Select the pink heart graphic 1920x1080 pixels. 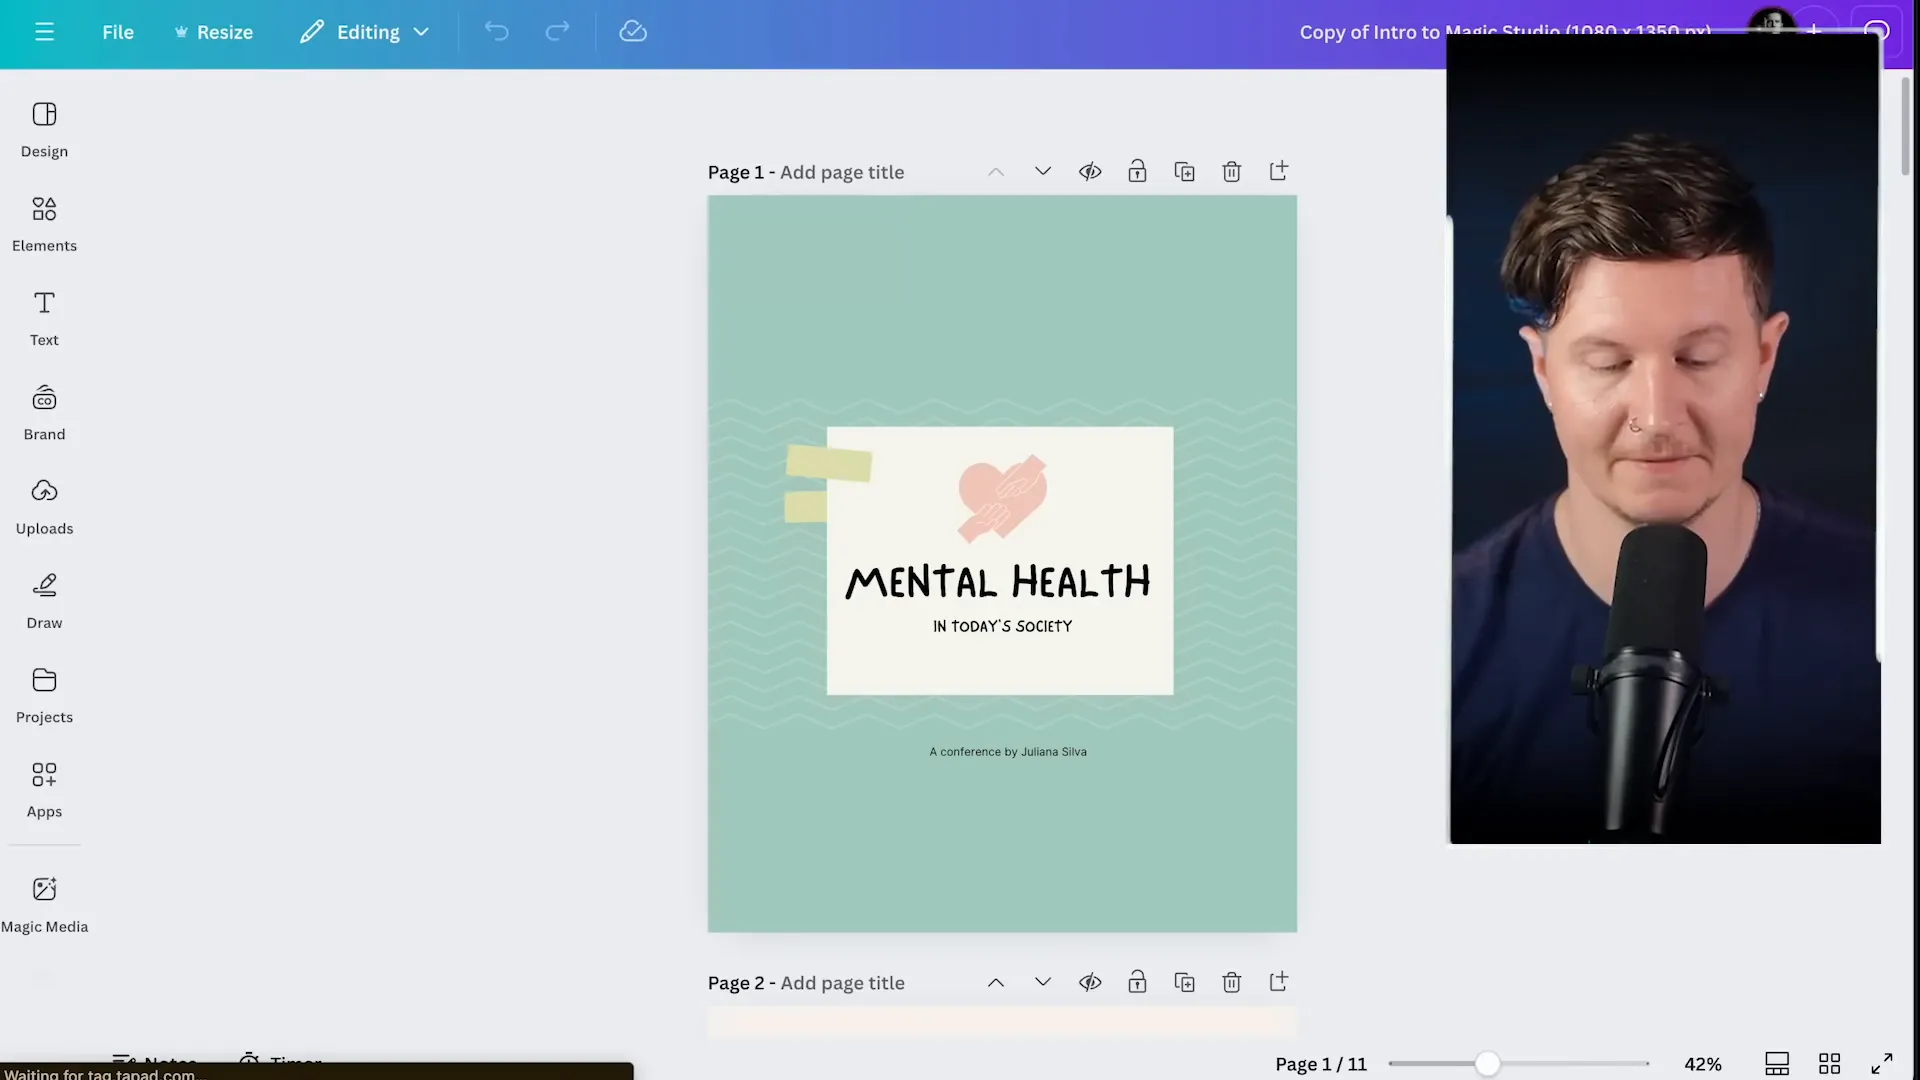[1002, 498]
